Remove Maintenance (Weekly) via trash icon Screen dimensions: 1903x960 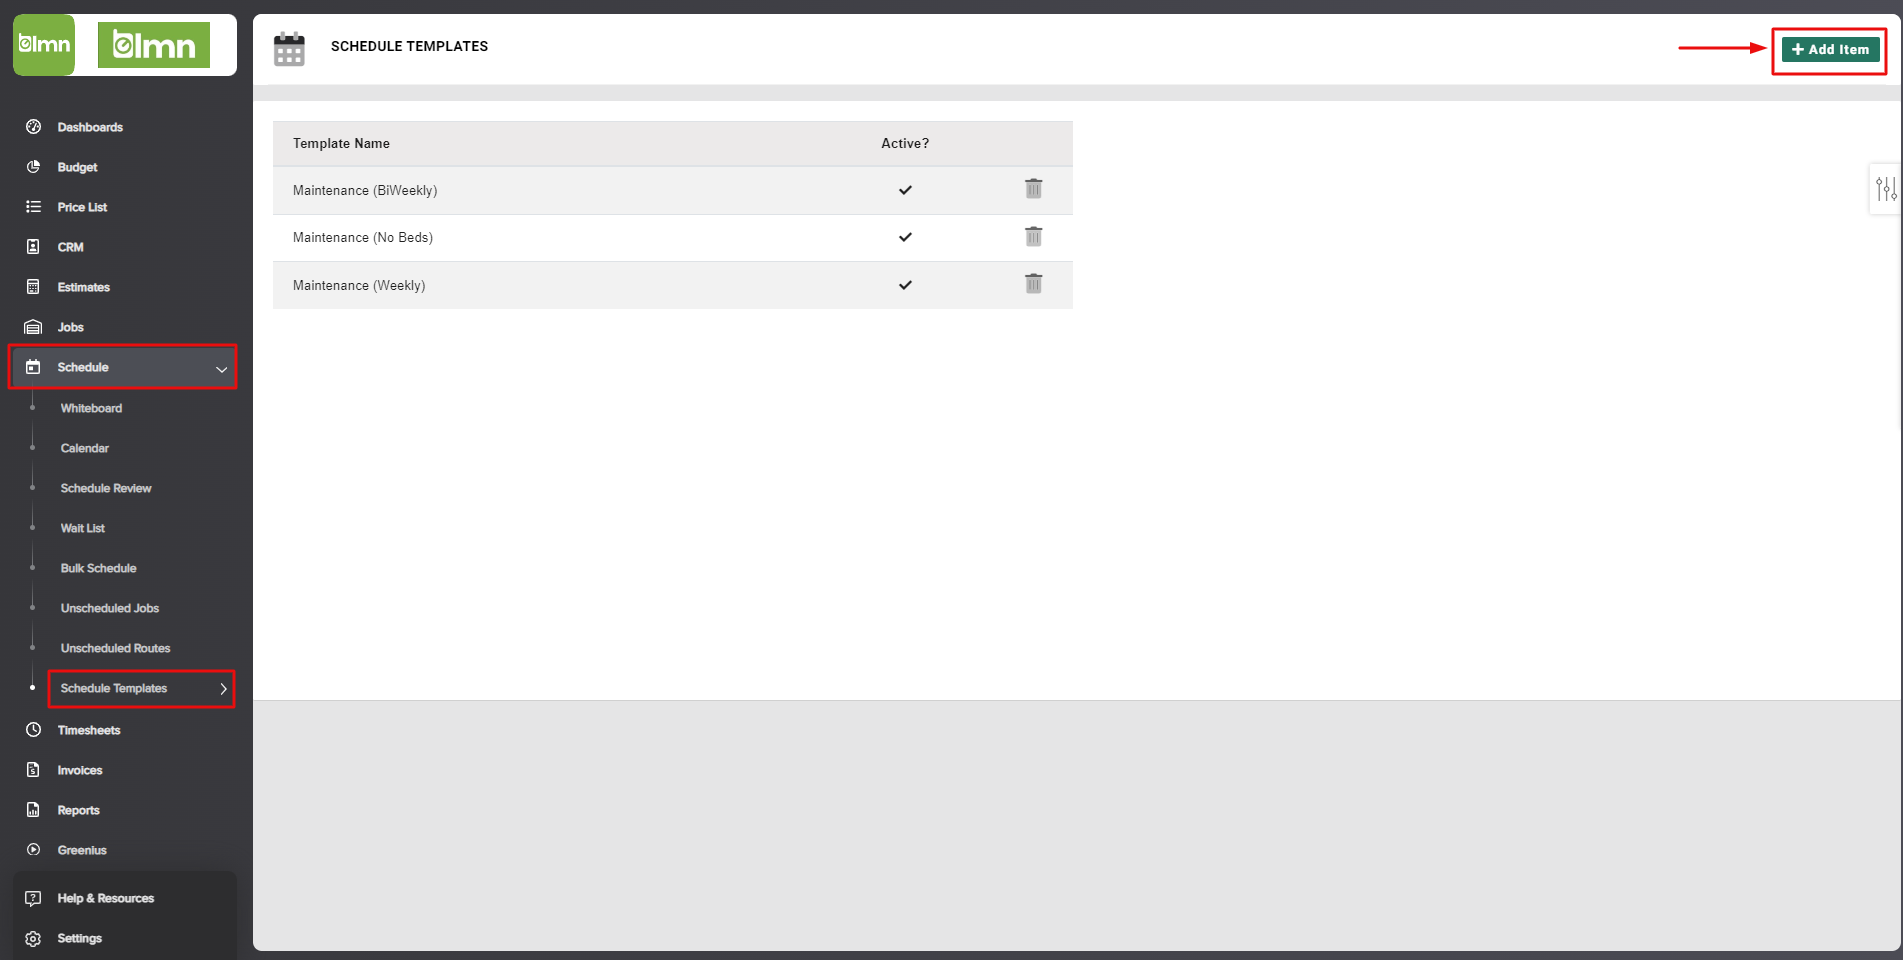click(1033, 284)
